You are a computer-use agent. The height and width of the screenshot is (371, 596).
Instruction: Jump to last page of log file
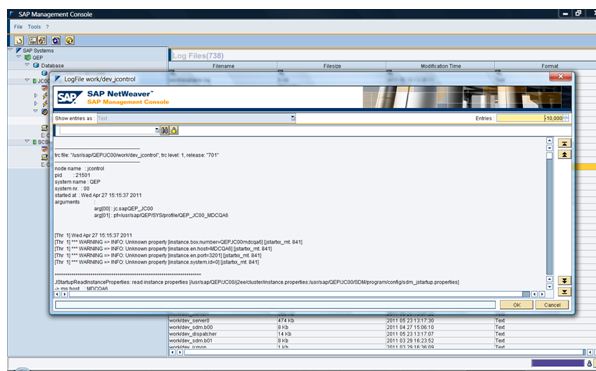564,292
